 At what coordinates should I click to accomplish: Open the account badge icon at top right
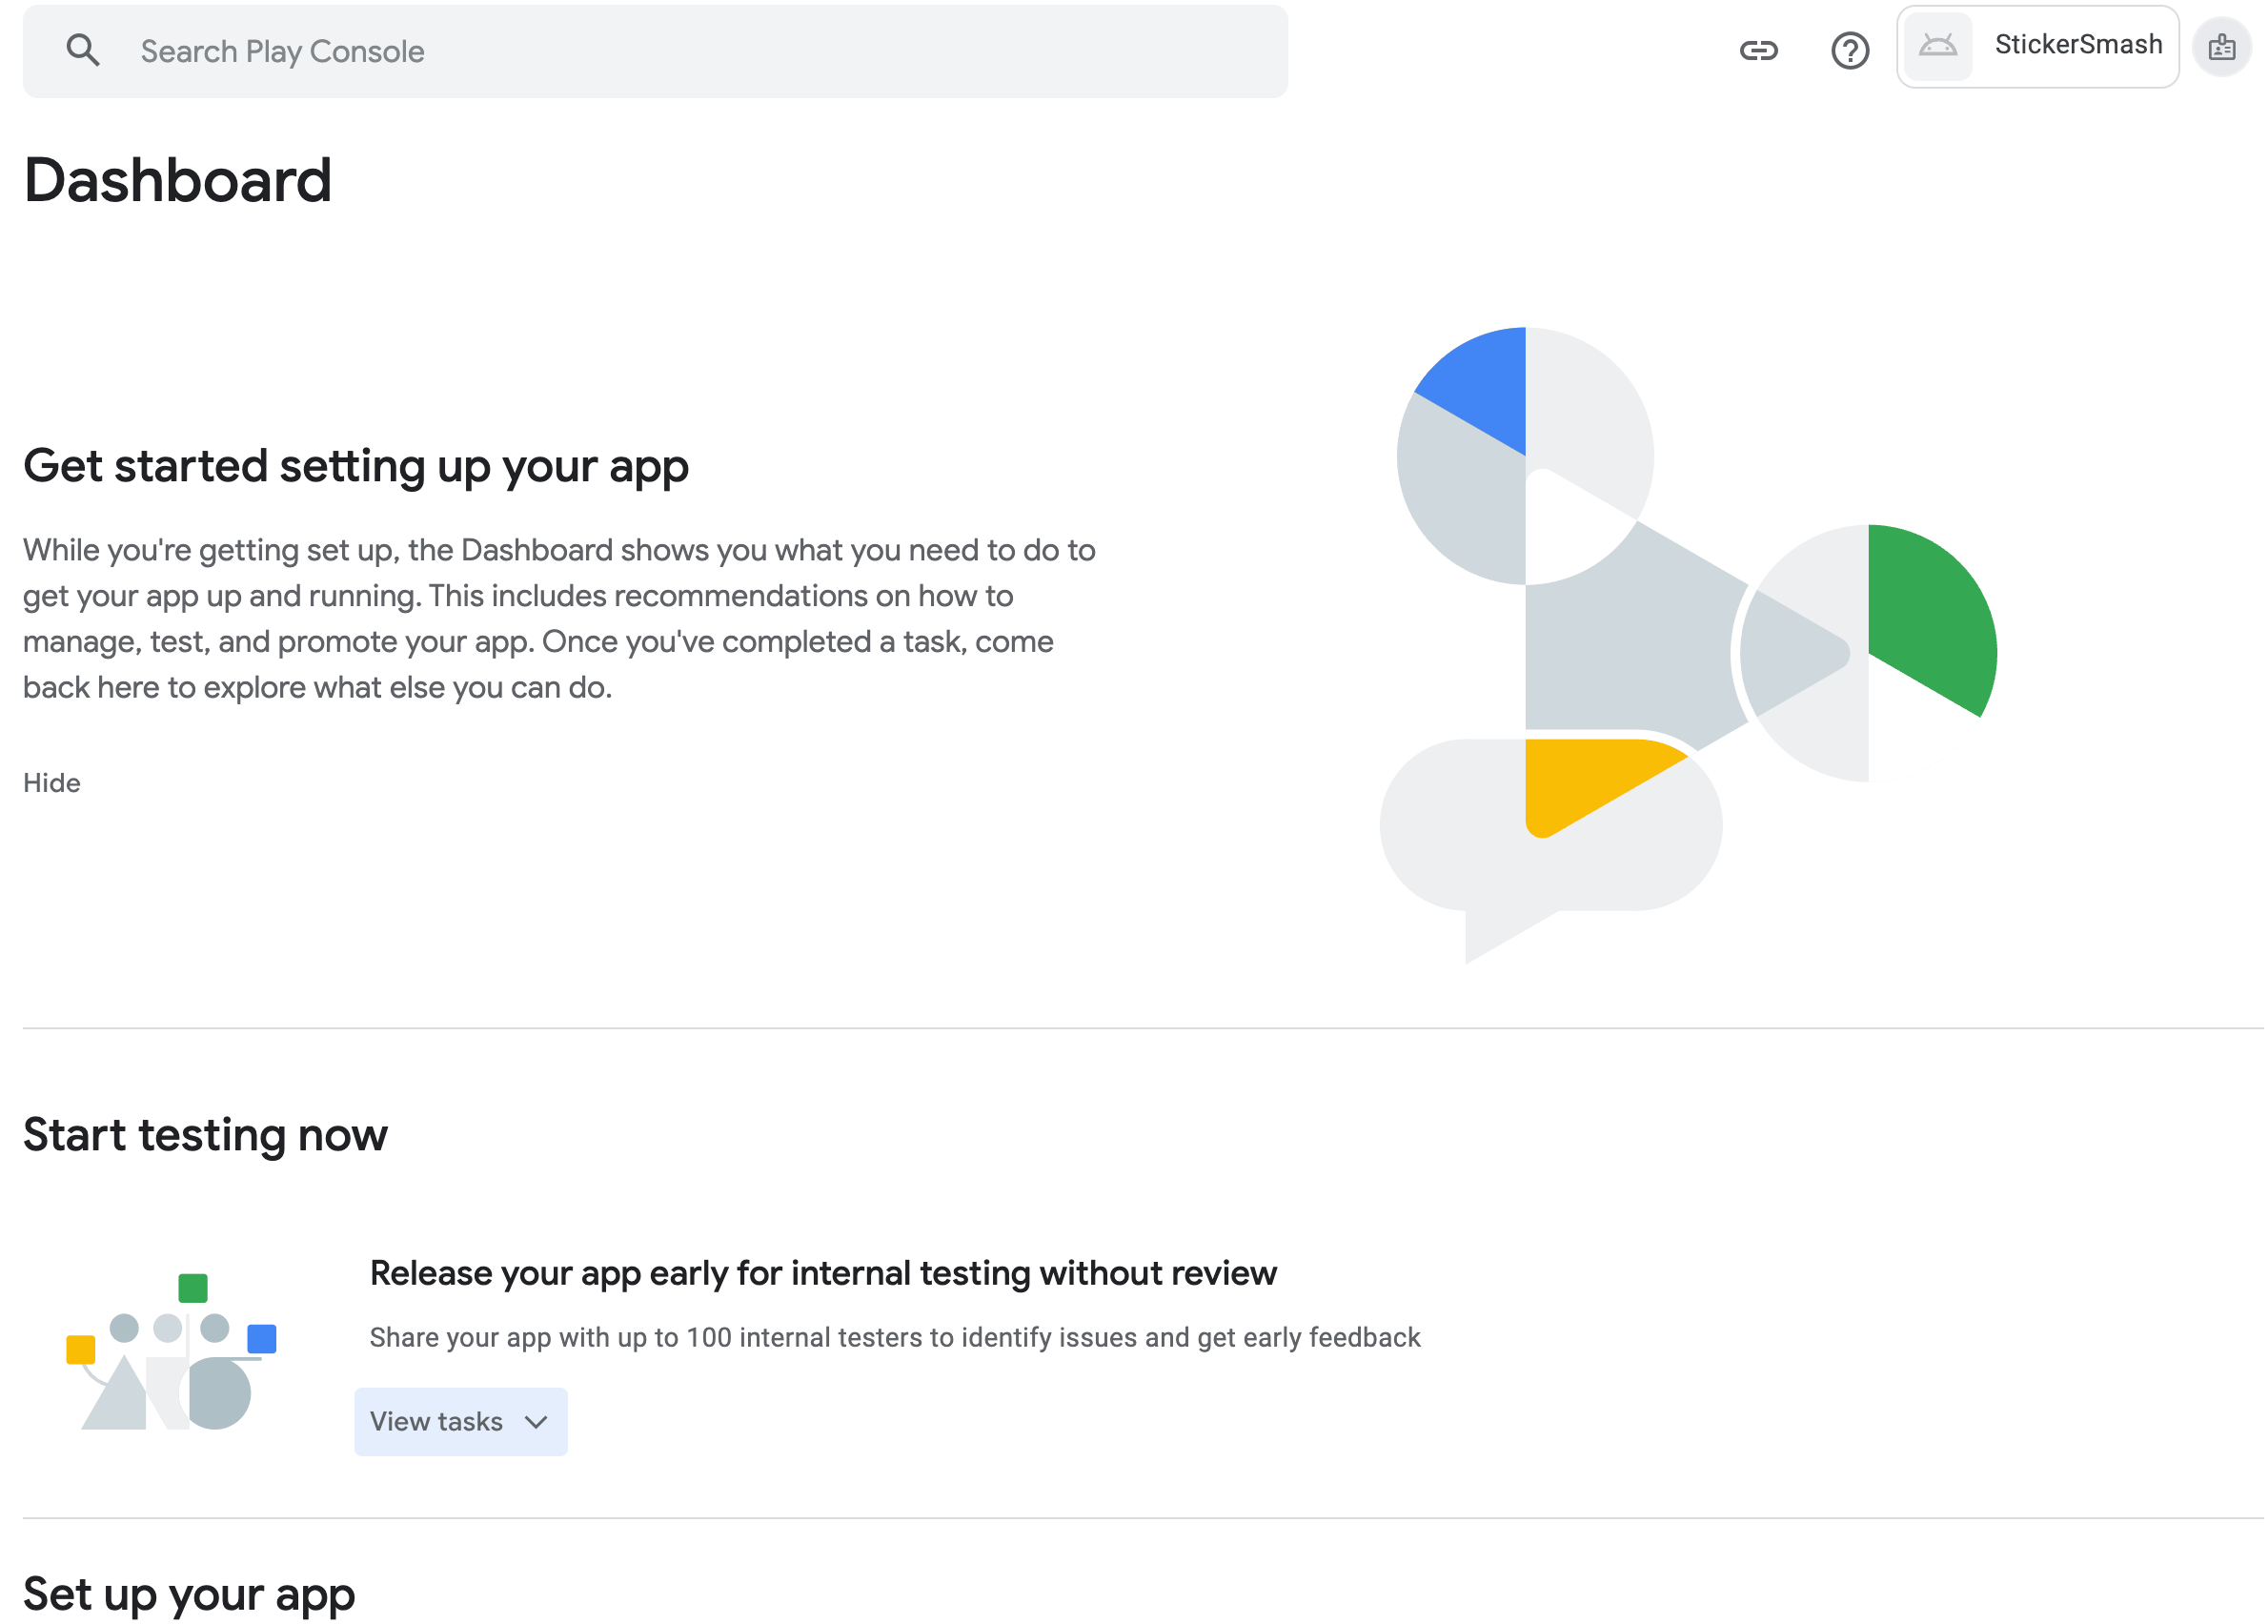[x=2221, y=46]
